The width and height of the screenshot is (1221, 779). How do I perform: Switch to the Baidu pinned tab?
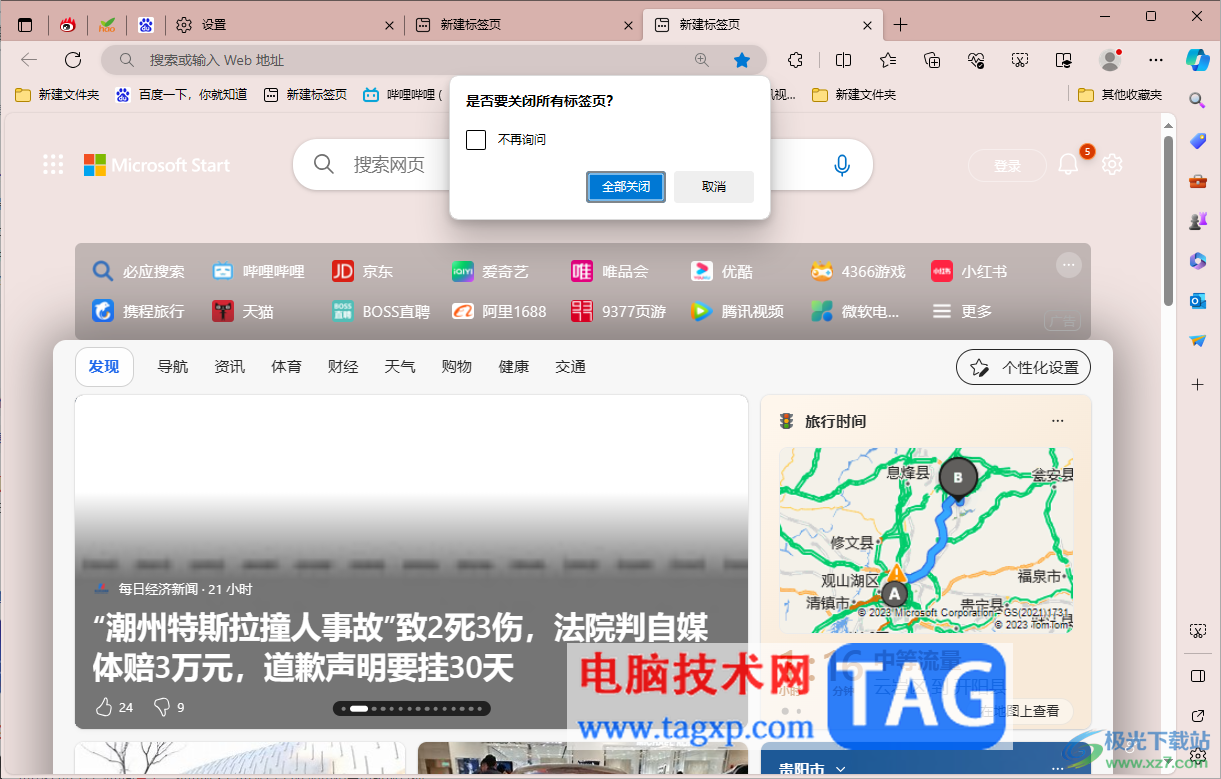(x=146, y=25)
